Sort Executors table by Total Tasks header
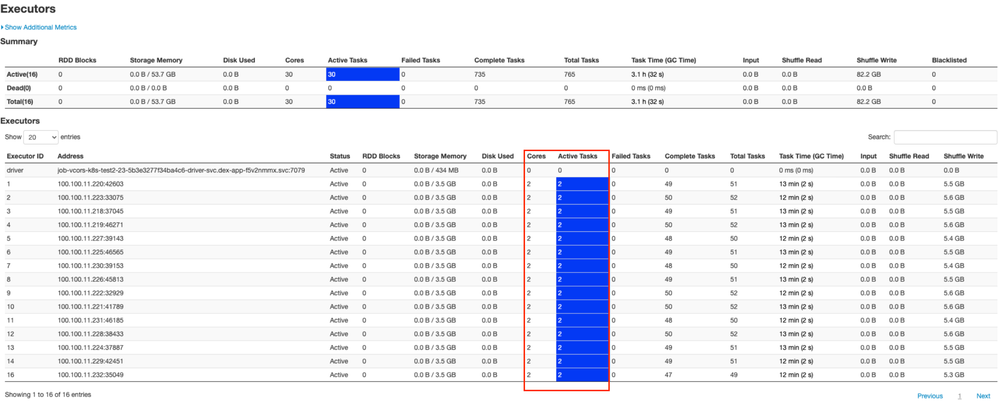Screen dimensions: 999x402 (x=747, y=156)
